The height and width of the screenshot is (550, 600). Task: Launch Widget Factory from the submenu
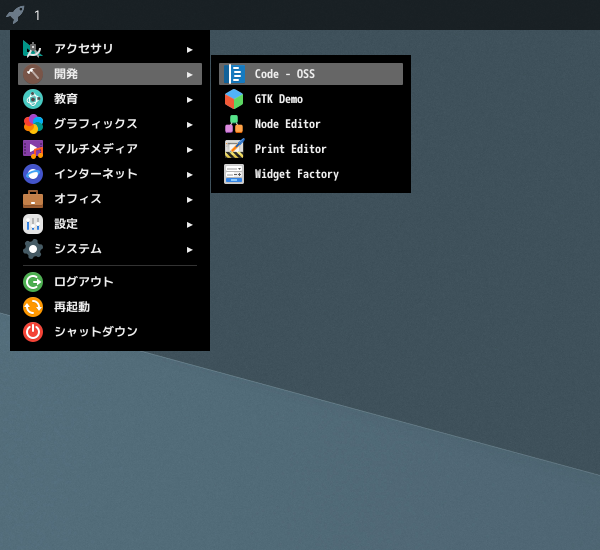click(x=311, y=174)
